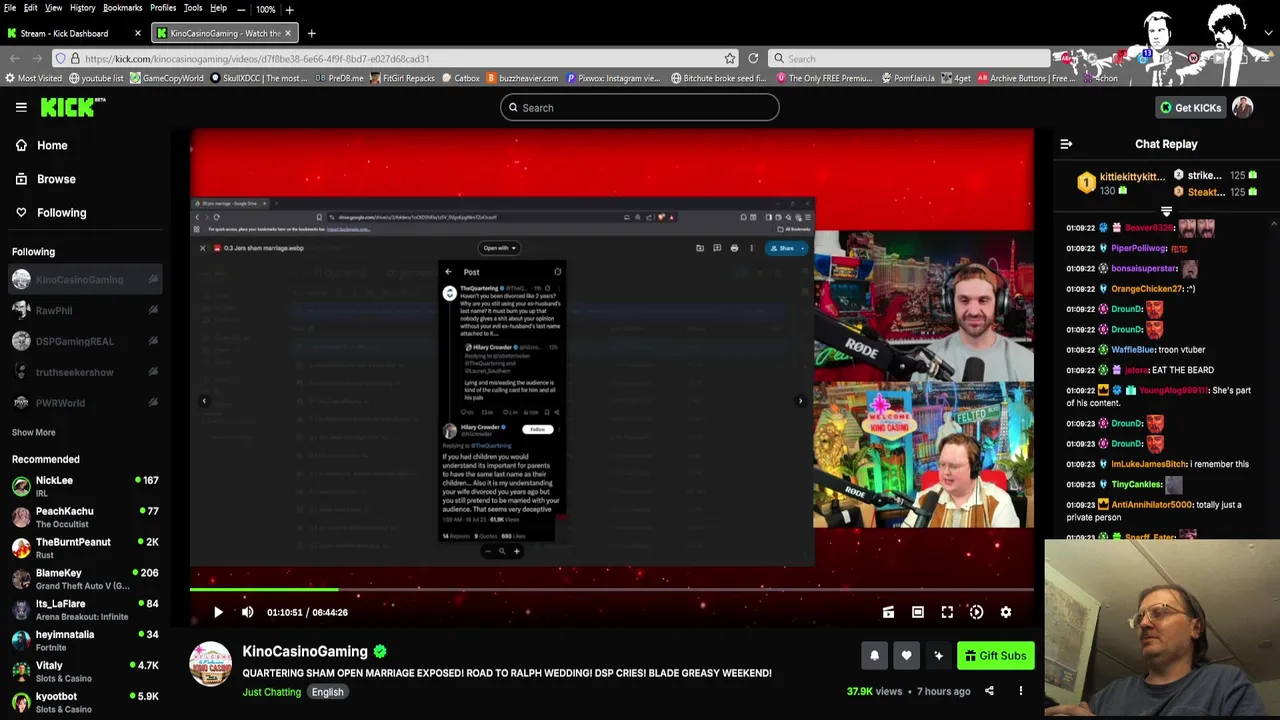Image resolution: width=1280 pixels, height=720 pixels.
Task: Toggle the clip button in player
Action: 888,612
